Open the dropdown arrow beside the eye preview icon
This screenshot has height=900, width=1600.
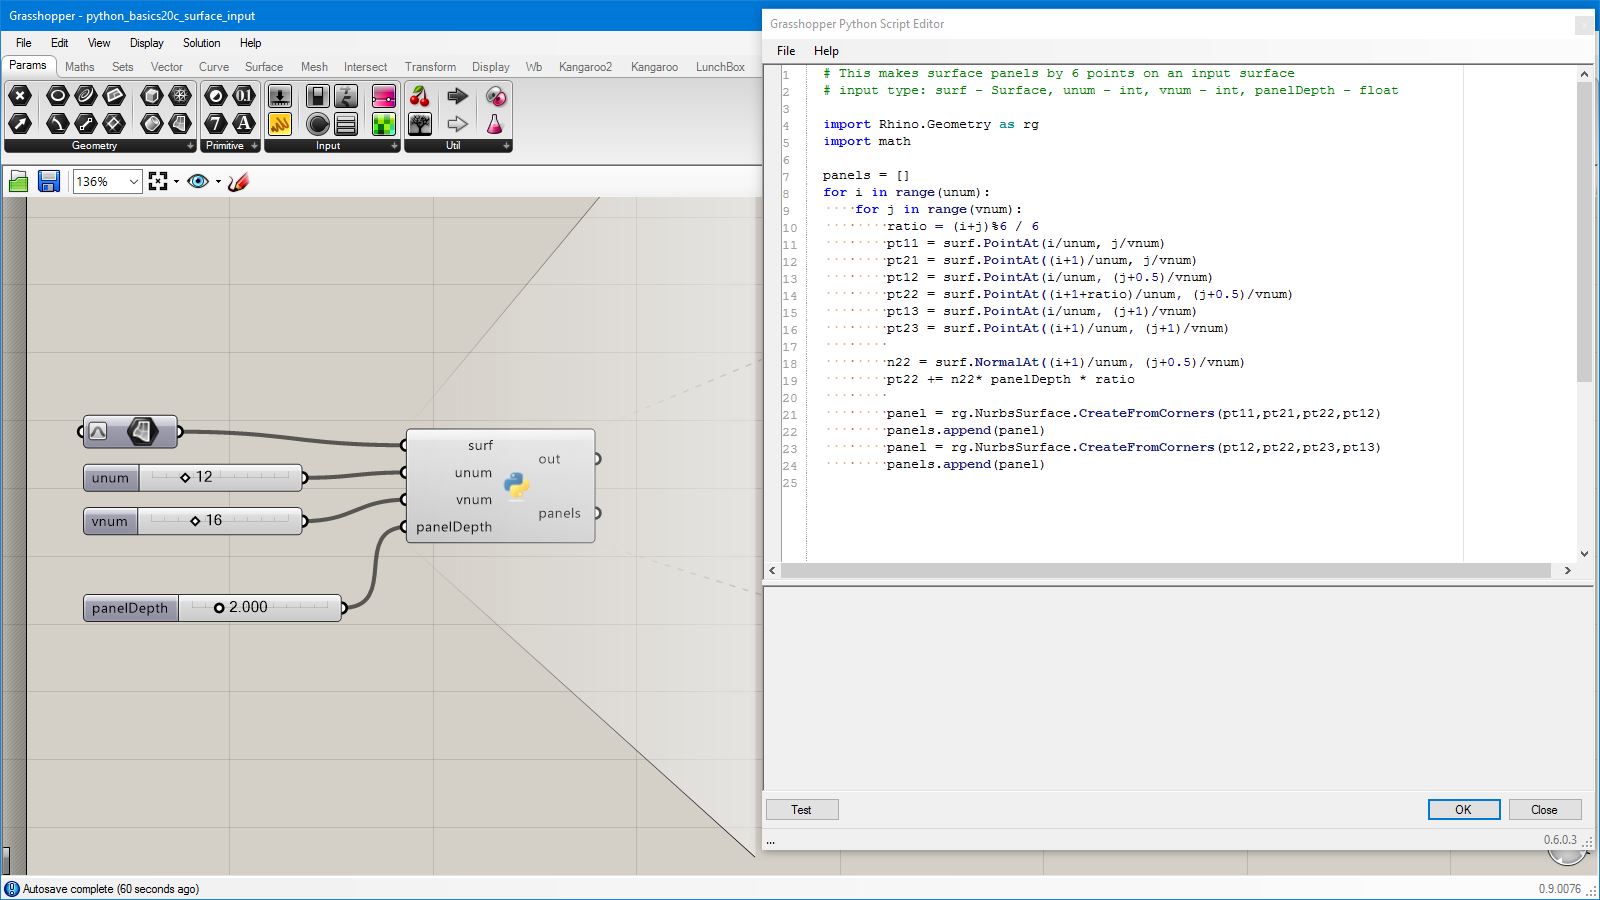pyautogui.click(x=218, y=182)
